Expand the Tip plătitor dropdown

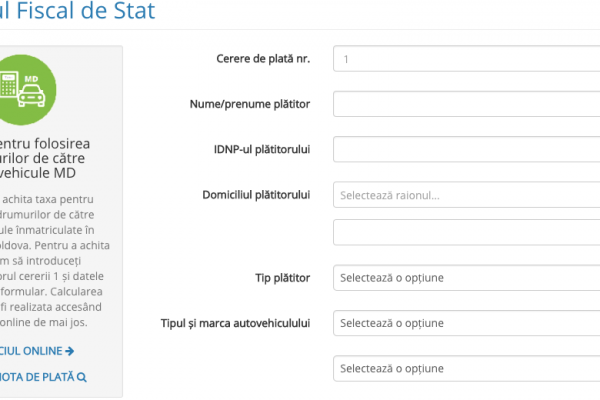pos(466,278)
